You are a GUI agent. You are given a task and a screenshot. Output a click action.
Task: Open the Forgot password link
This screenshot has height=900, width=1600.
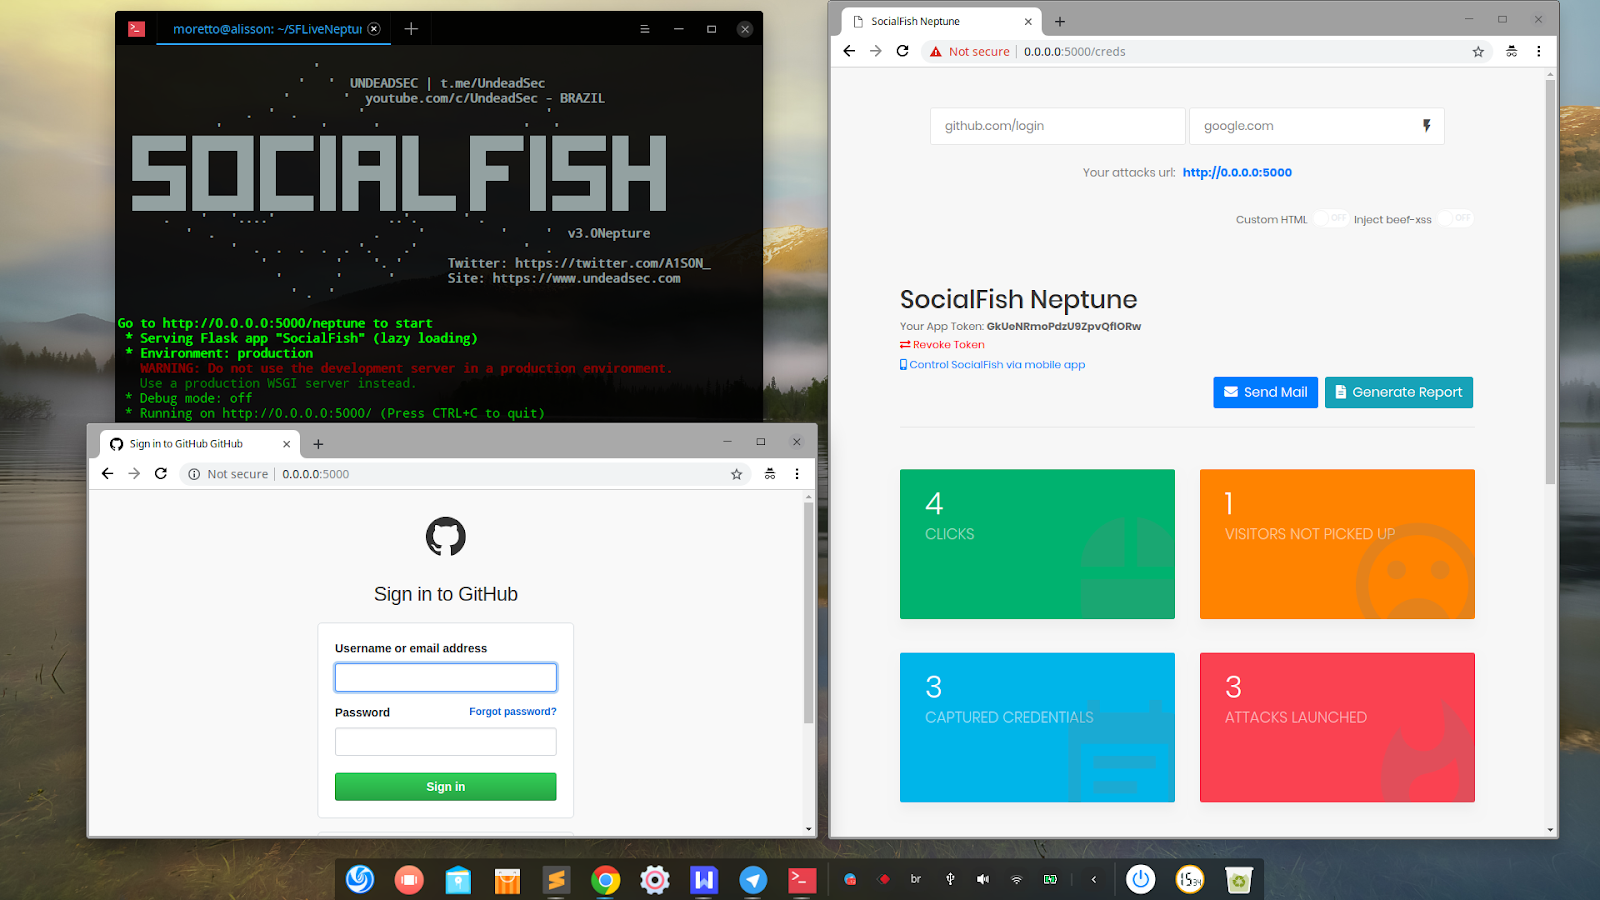point(512,711)
